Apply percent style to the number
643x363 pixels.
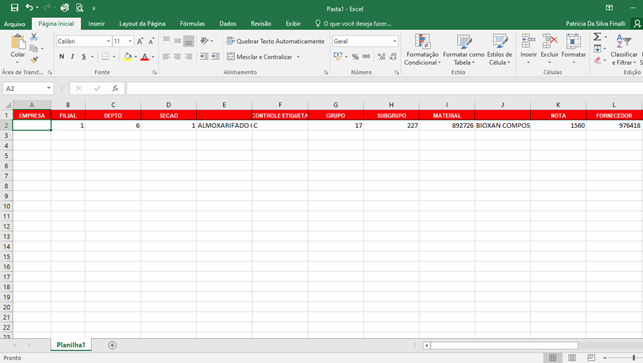click(x=355, y=57)
